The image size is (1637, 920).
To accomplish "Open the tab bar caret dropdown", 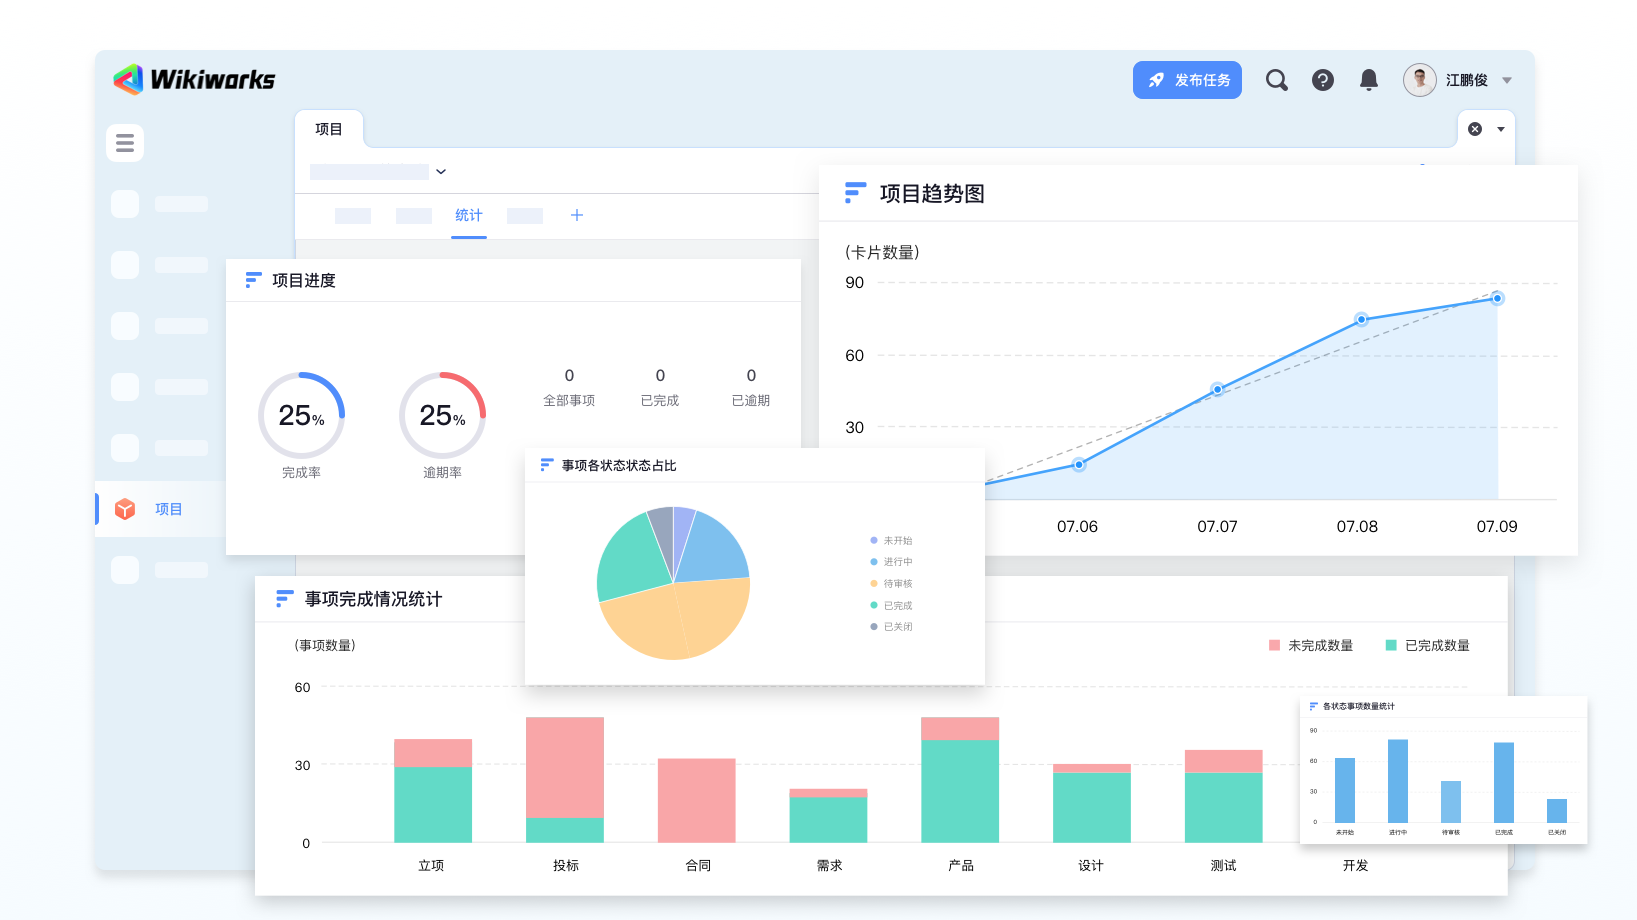I will [1501, 129].
